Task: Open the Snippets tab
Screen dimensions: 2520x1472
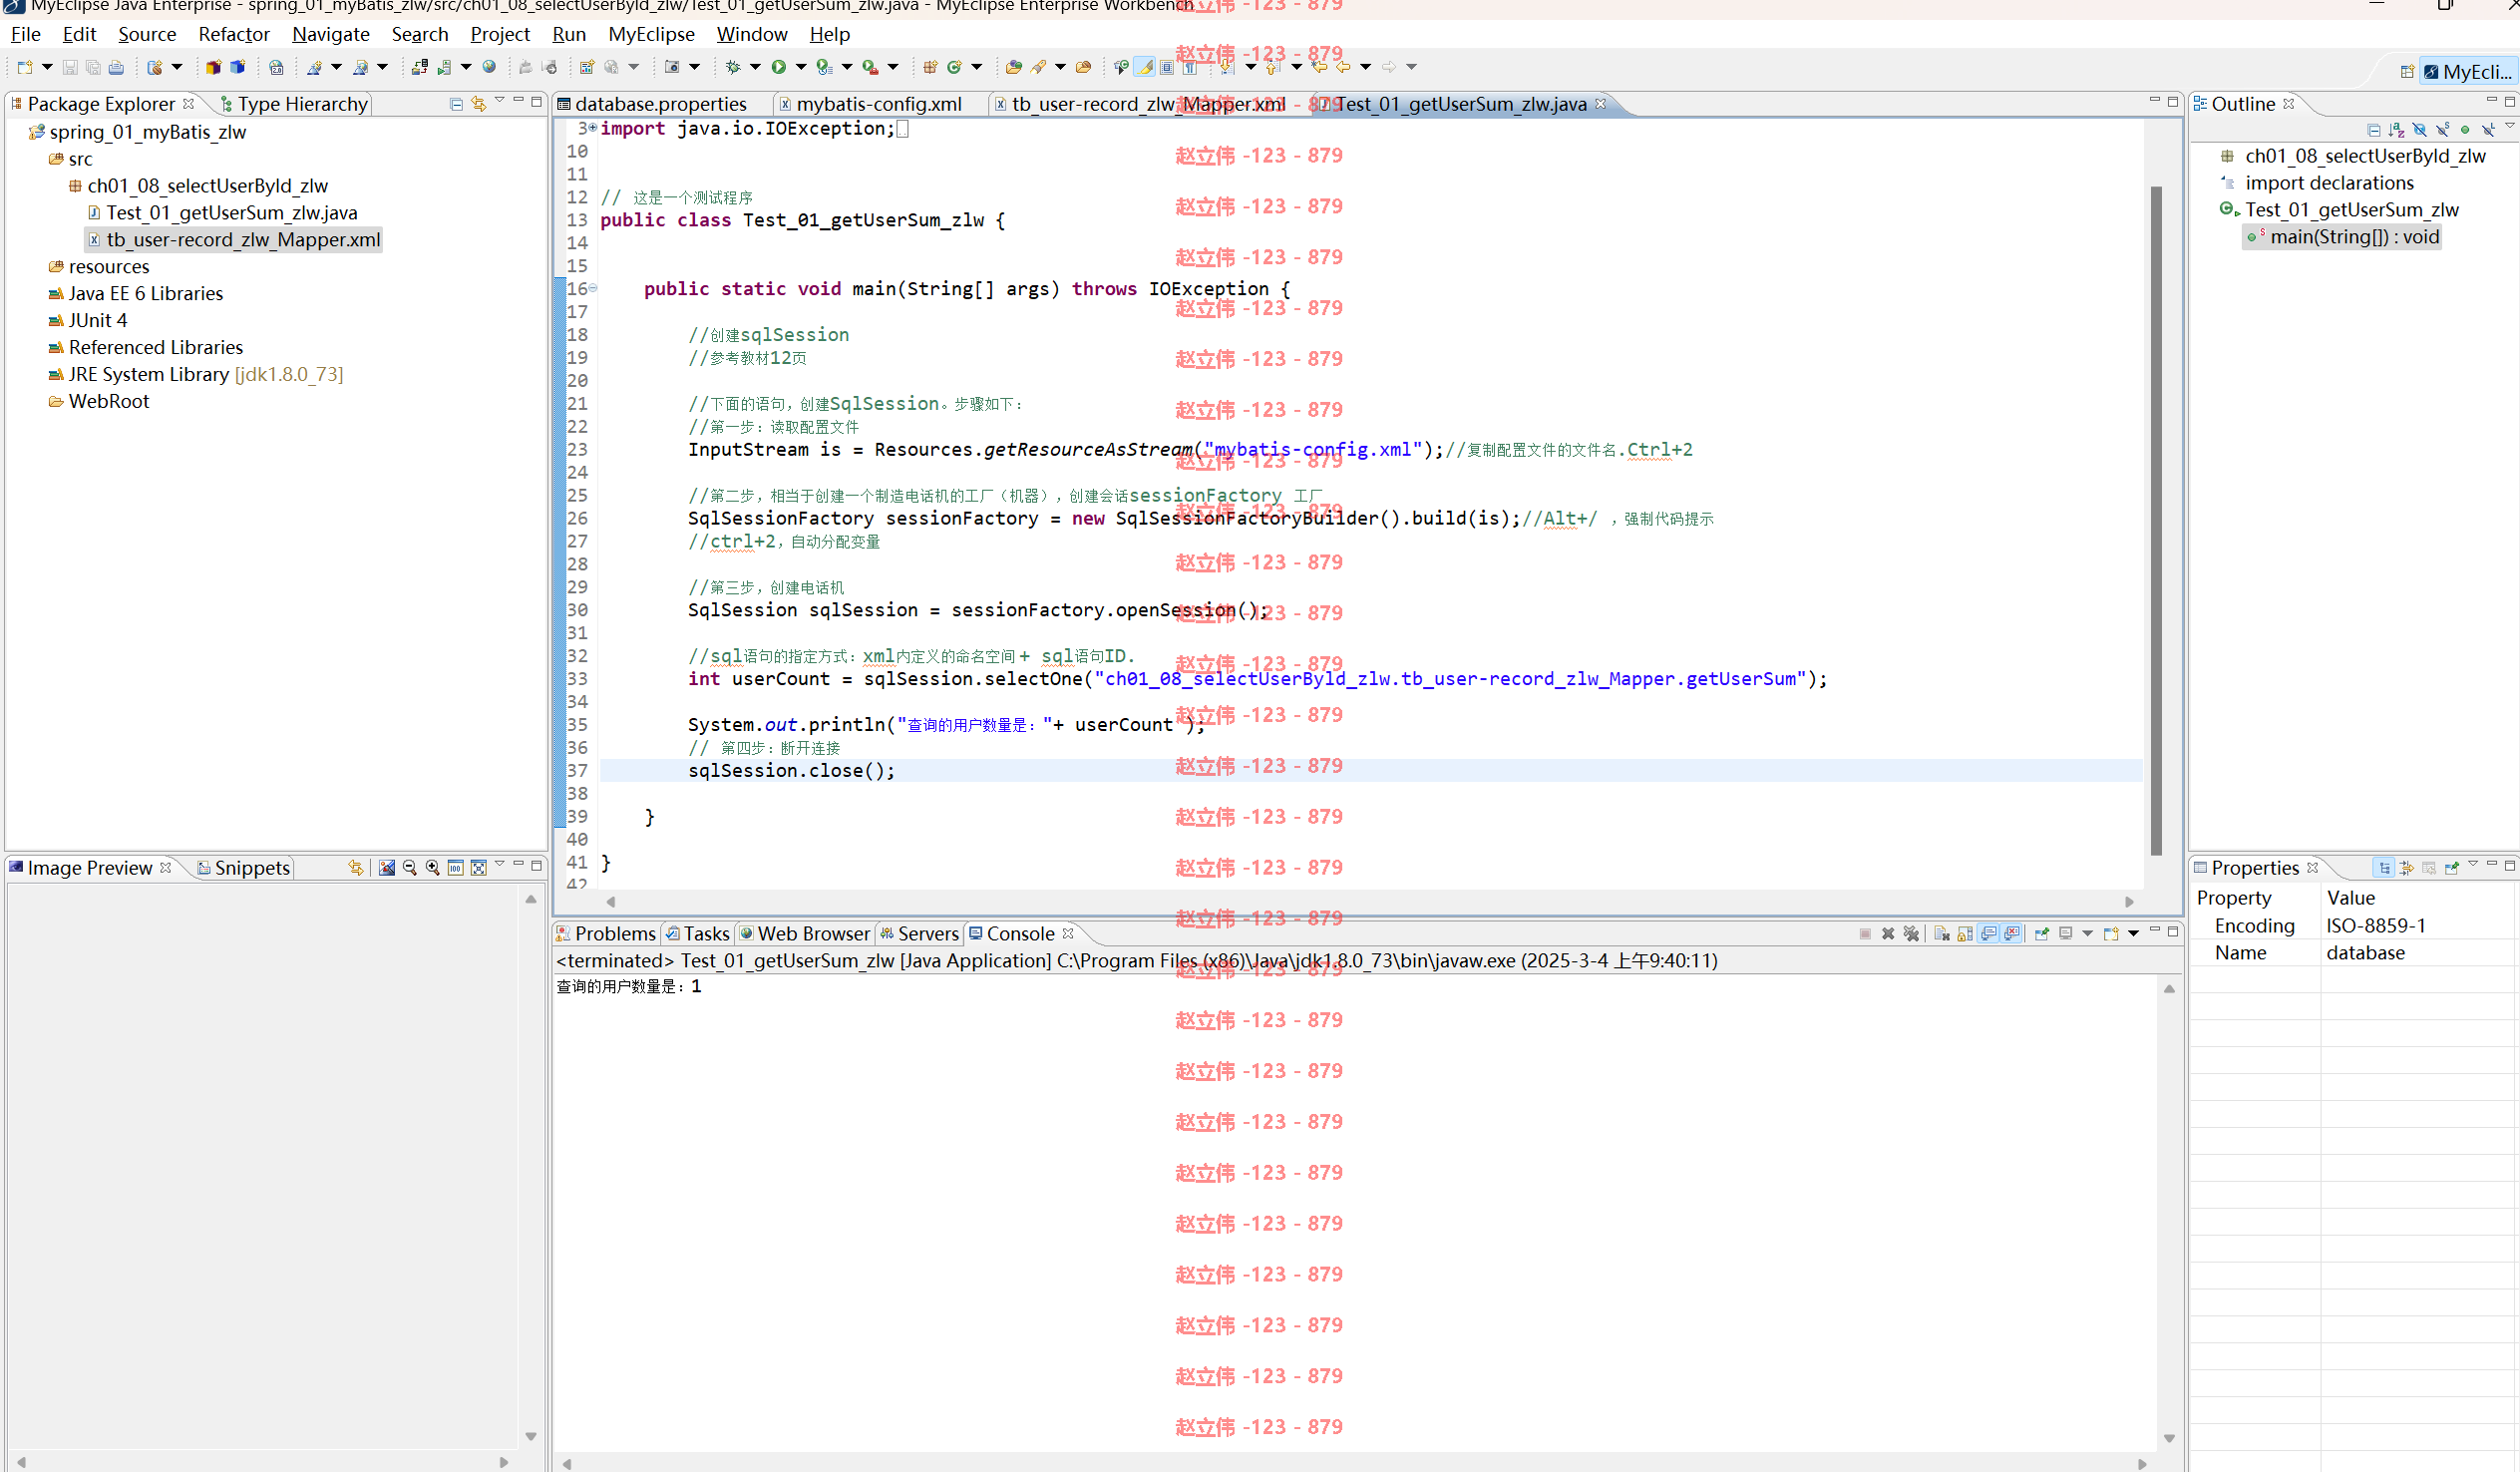Action: pos(244,868)
